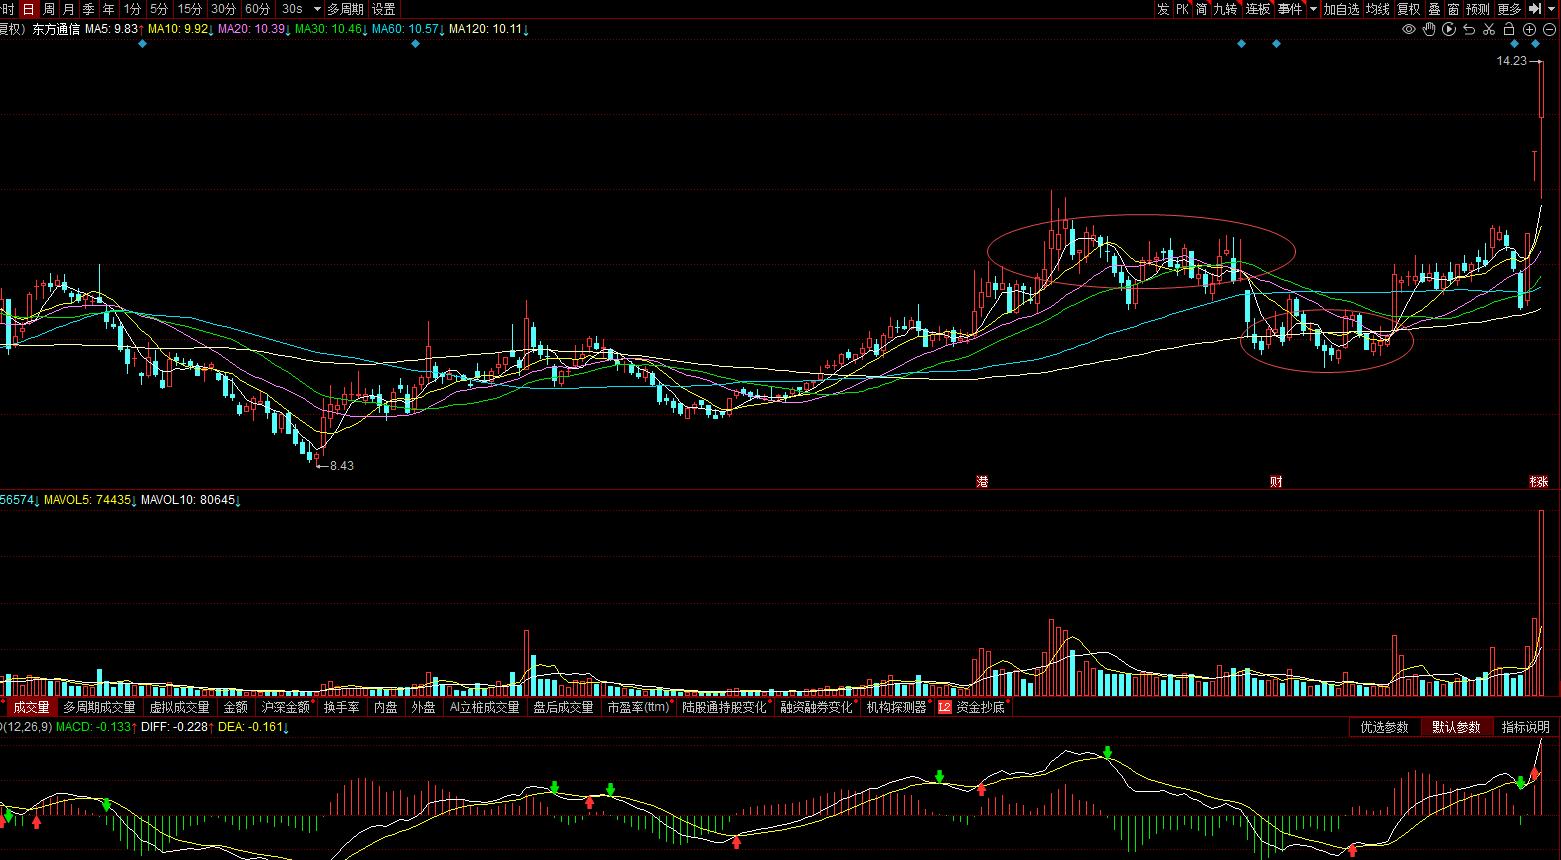
Task: Expand the dropdown next to 事件
Action: pos(1313,9)
